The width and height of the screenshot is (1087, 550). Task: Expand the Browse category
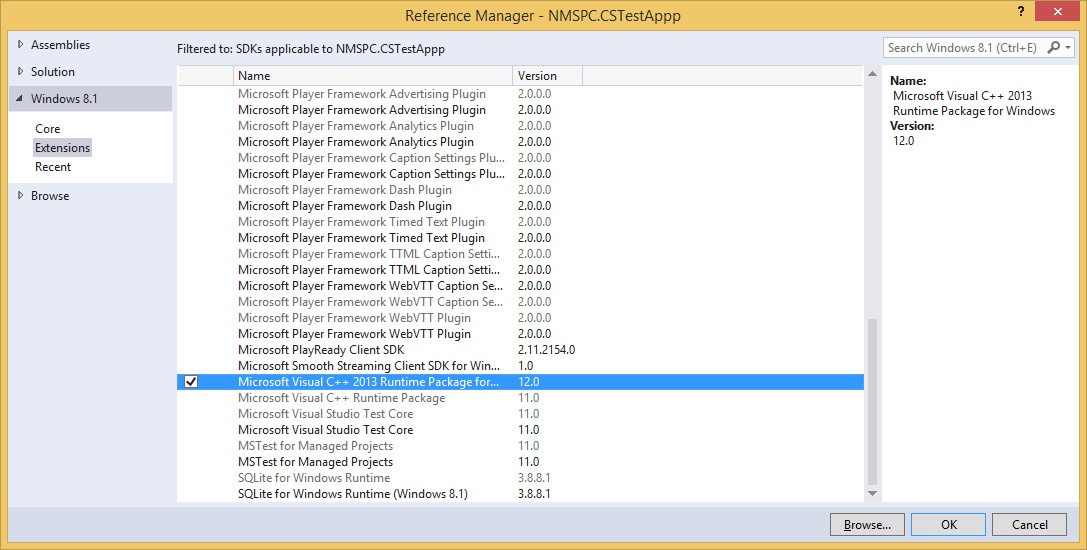pyautogui.click(x=20, y=196)
